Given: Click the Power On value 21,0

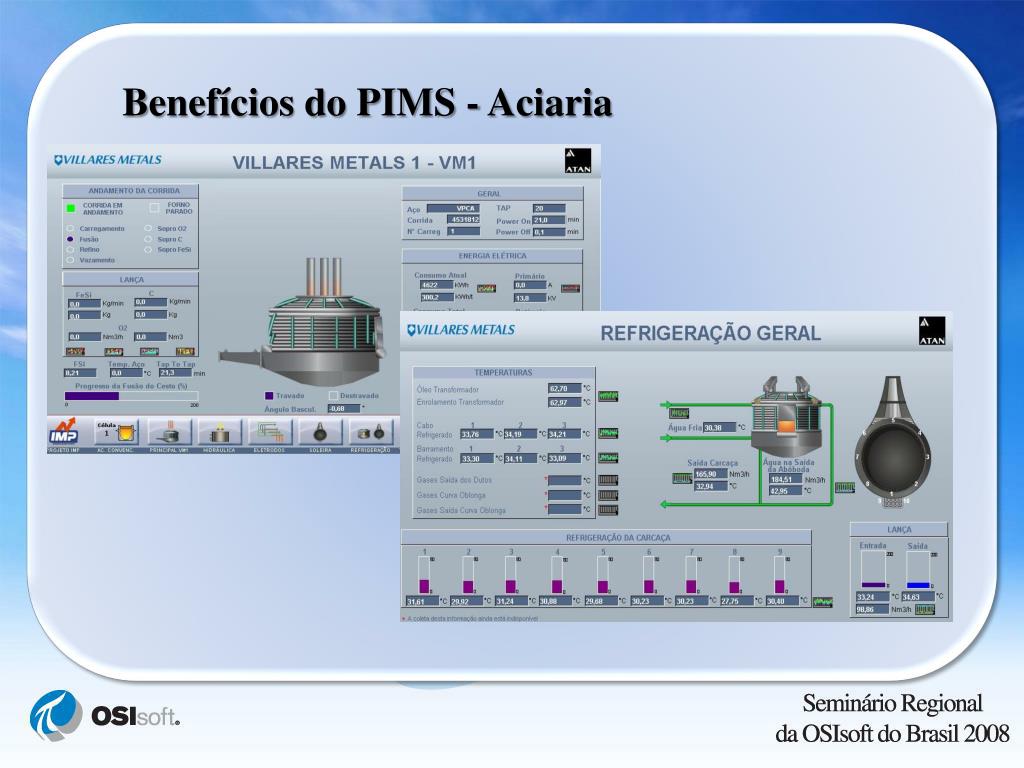Looking at the screenshot, I should 549,220.
